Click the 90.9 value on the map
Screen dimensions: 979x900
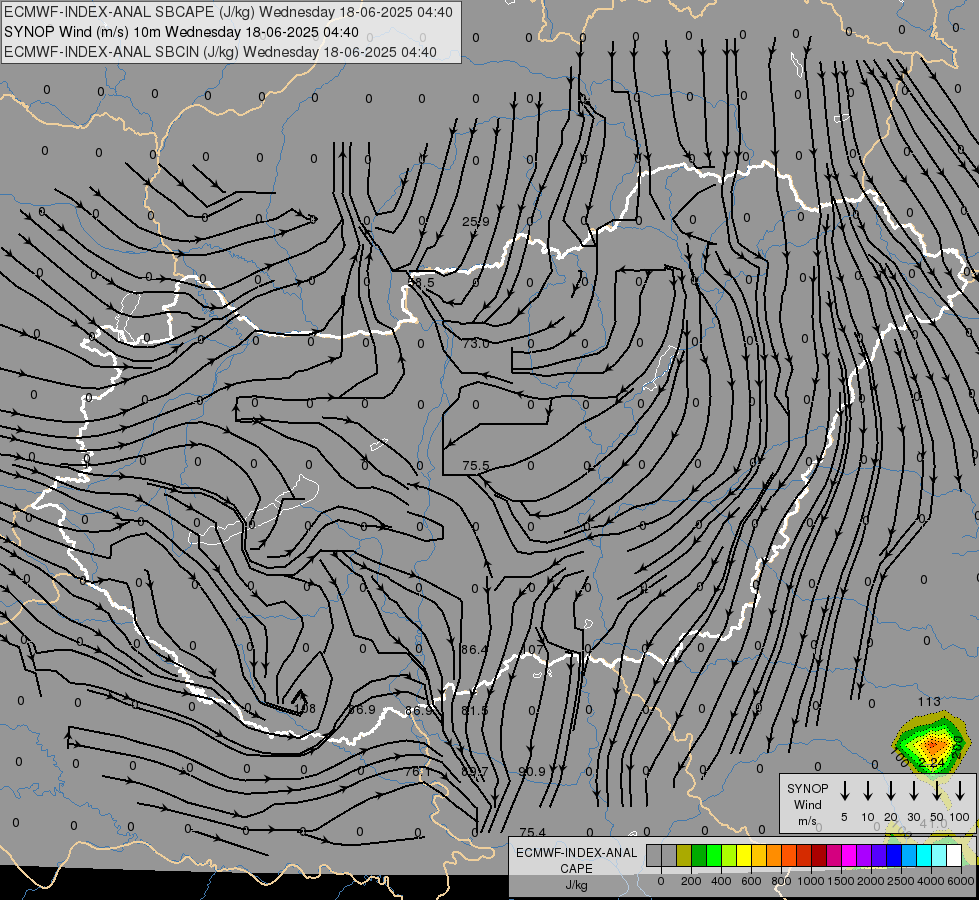(532, 771)
